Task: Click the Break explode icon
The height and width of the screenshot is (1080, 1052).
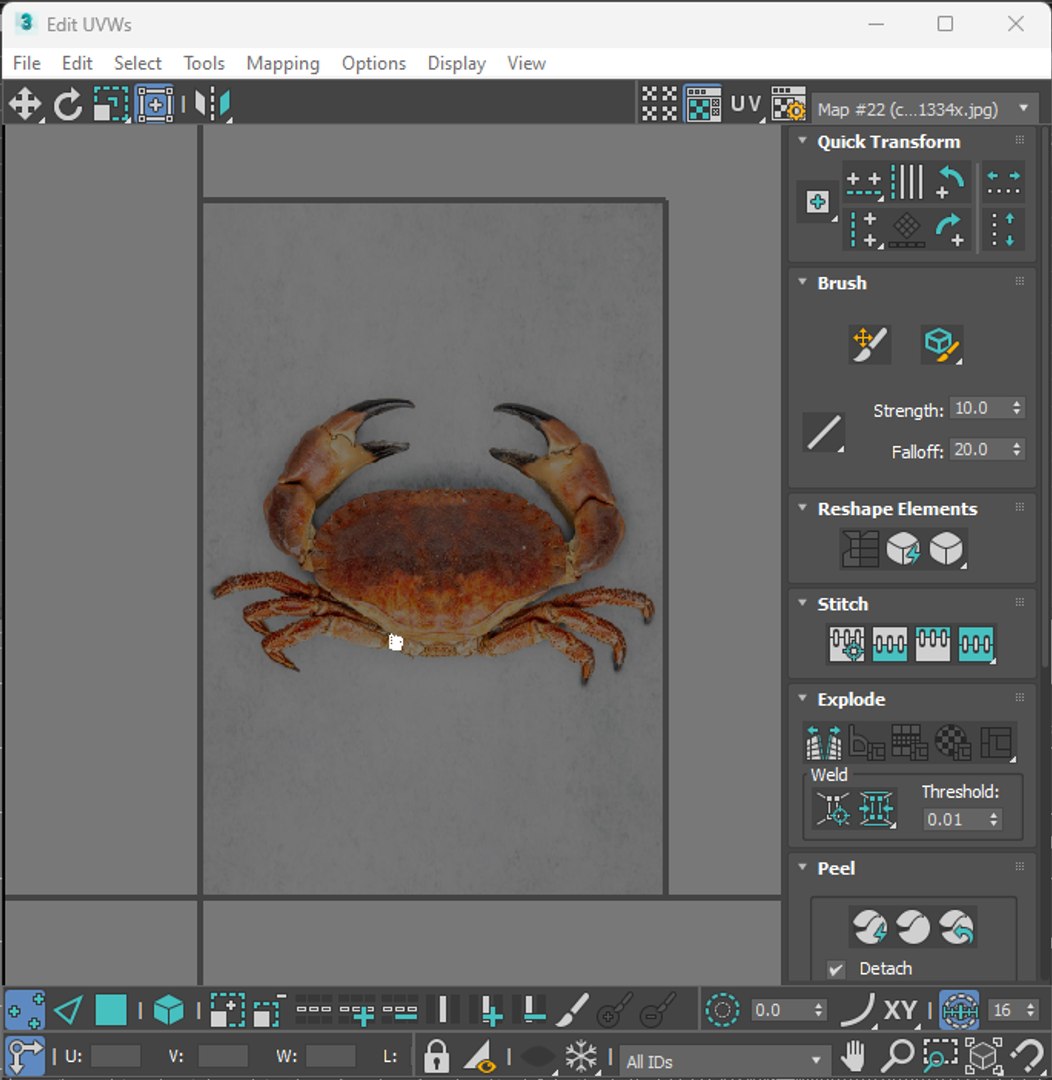Action: click(824, 742)
